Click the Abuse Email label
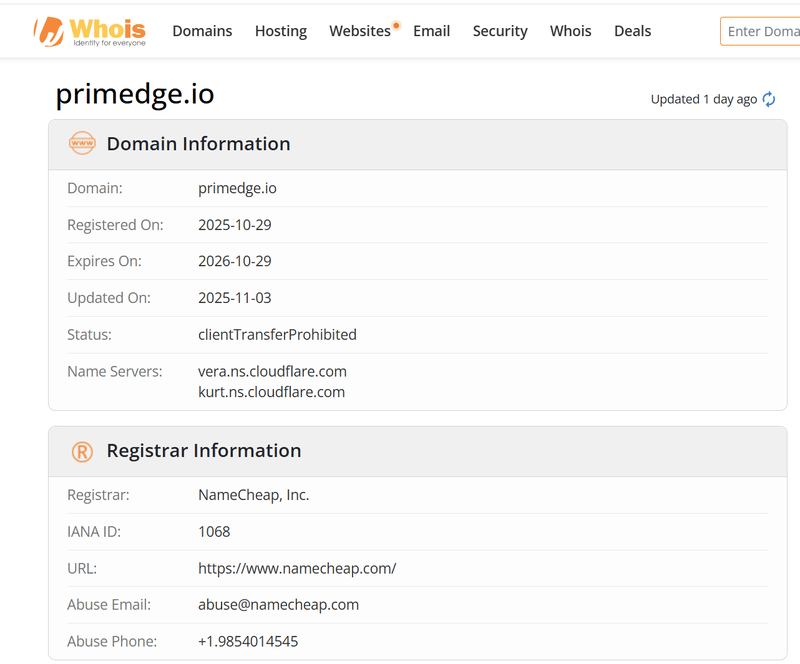Image resolution: width=800 pixels, height=664 pixels. pos(109,605)
